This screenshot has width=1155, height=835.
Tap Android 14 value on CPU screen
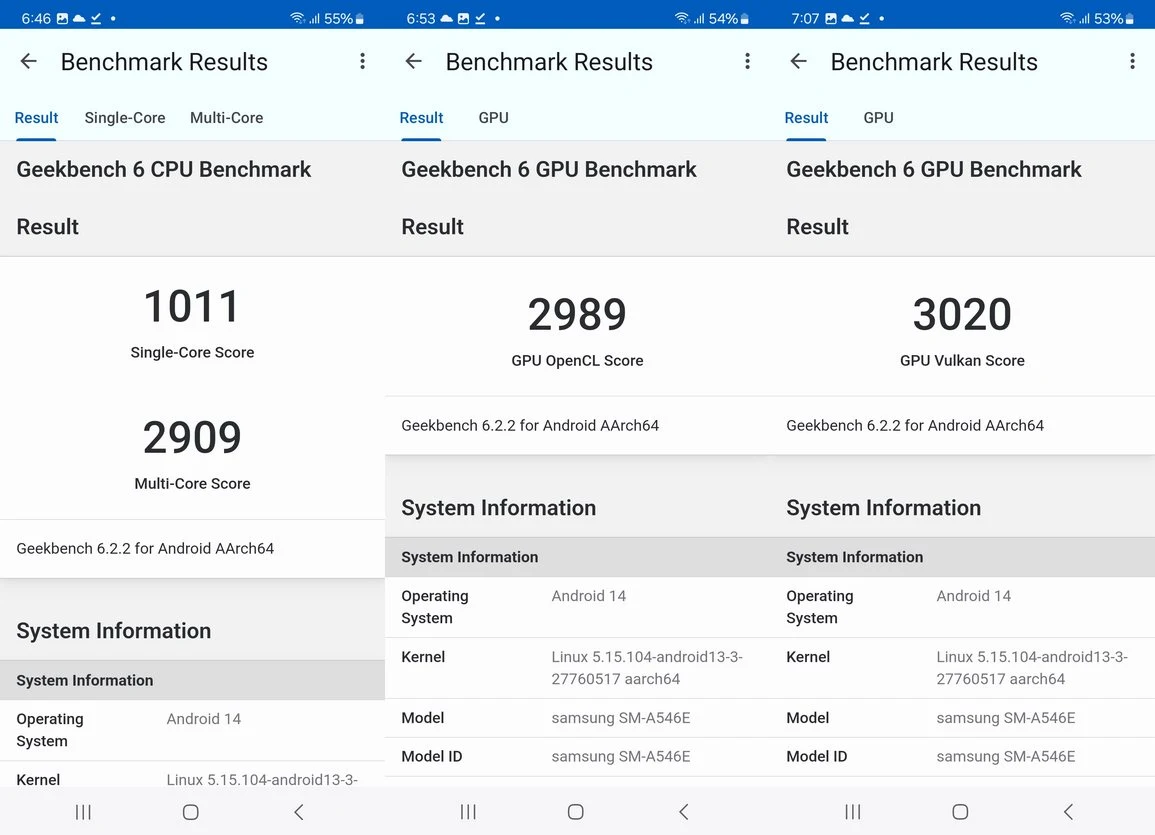203,719
